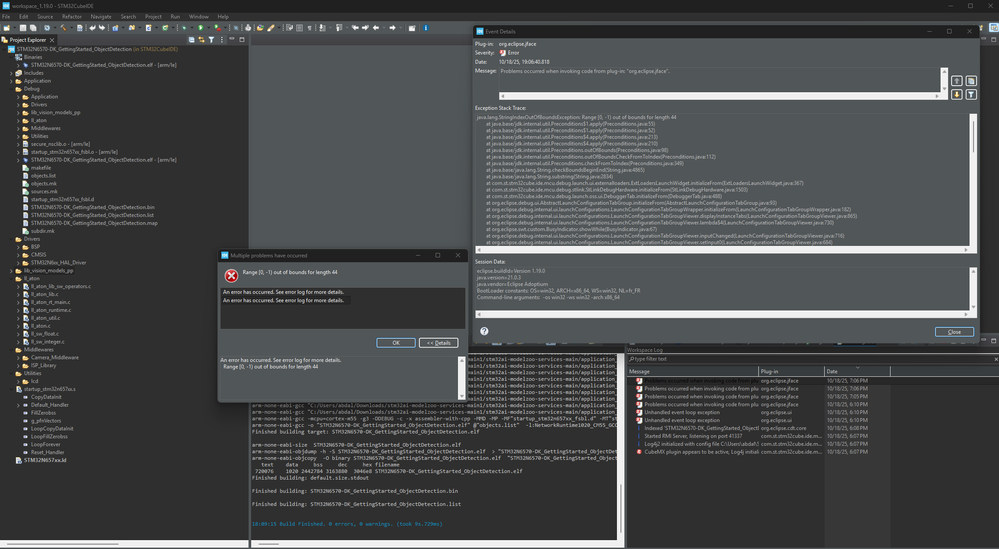Maximize the Project Explorer view
999x549 pixels.
pyautogui.click(x=242, y=39)
